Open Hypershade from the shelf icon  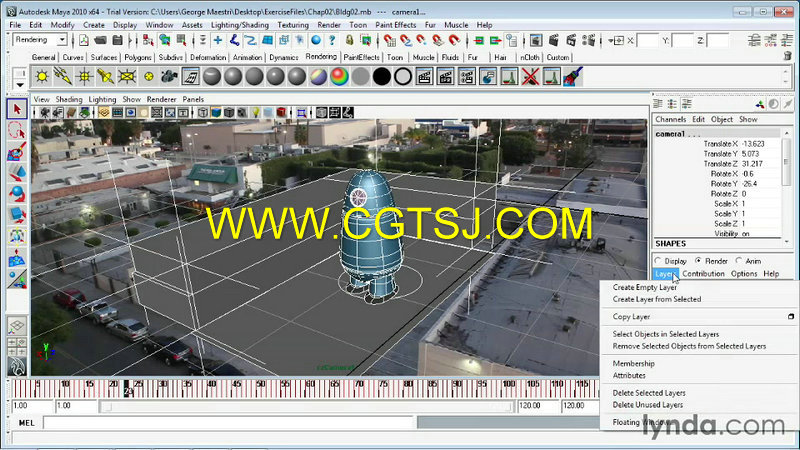(x=191, y=77)
